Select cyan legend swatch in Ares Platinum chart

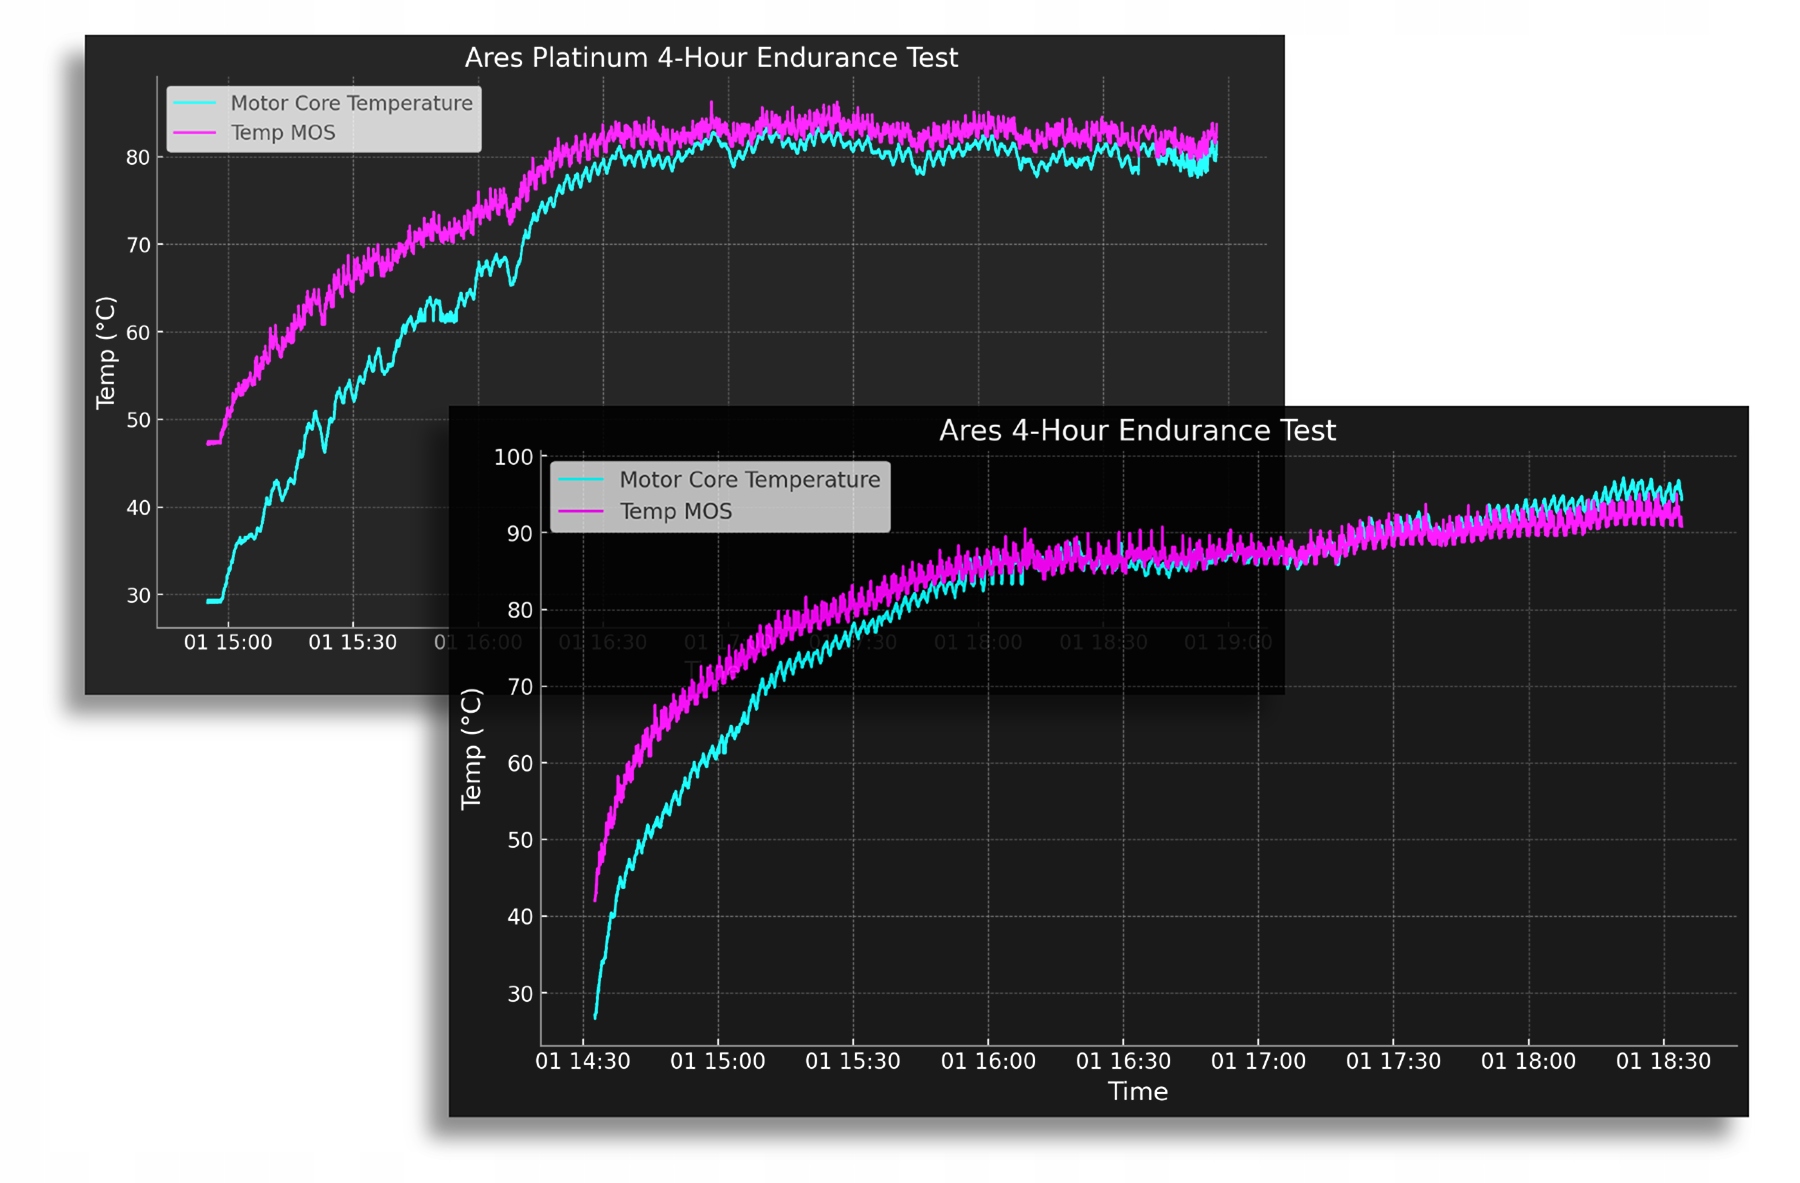195,103
